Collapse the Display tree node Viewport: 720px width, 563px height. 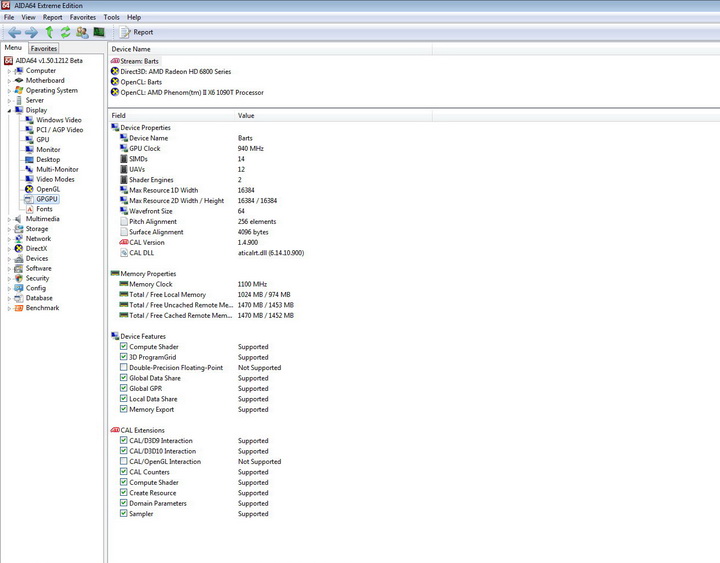[9, 111]
